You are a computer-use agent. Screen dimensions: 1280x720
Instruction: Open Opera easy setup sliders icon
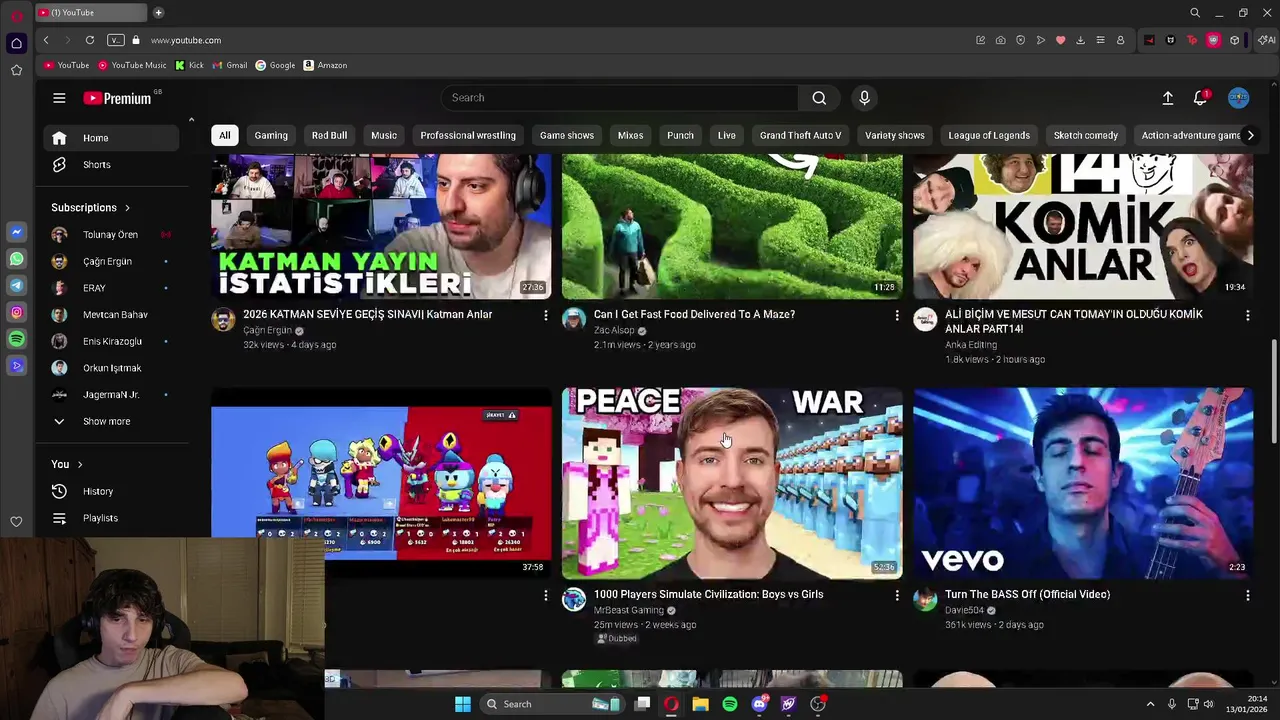tap(1100, 40)
